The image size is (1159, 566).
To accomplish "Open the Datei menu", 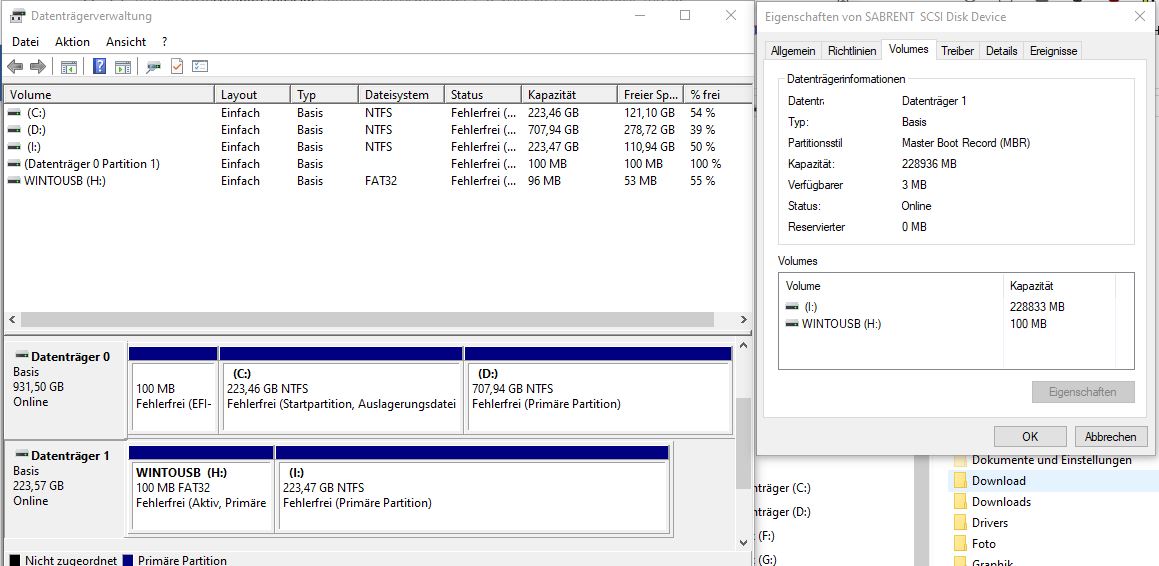I will (25, 42).
